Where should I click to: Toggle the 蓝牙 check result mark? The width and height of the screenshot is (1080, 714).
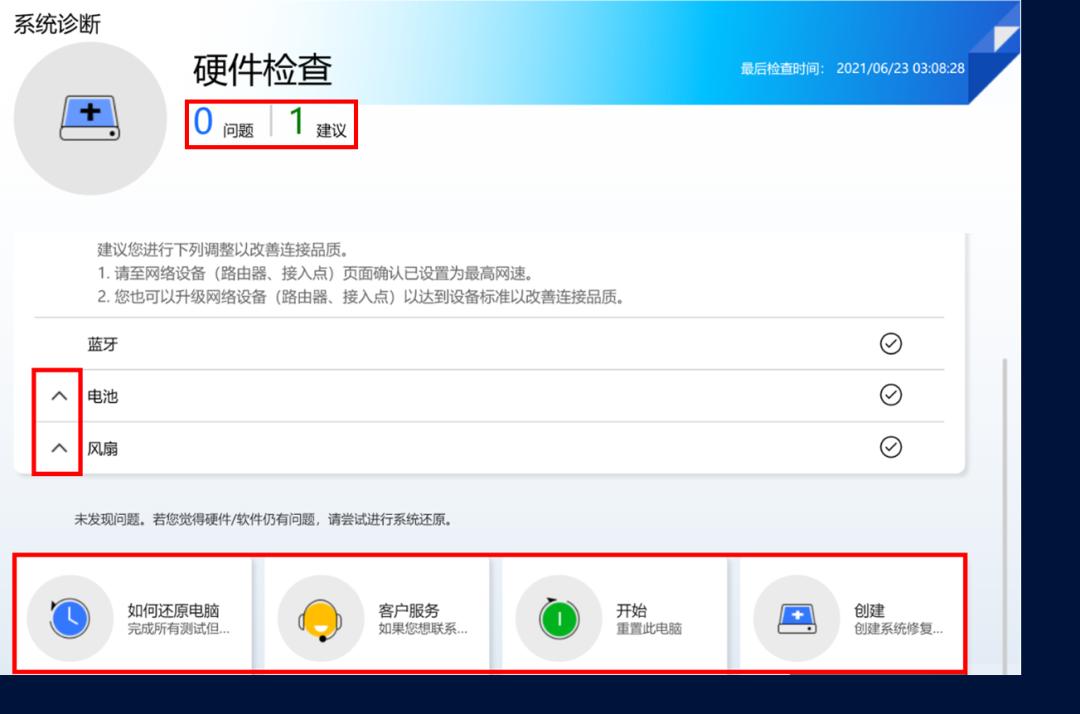point(893,342)
